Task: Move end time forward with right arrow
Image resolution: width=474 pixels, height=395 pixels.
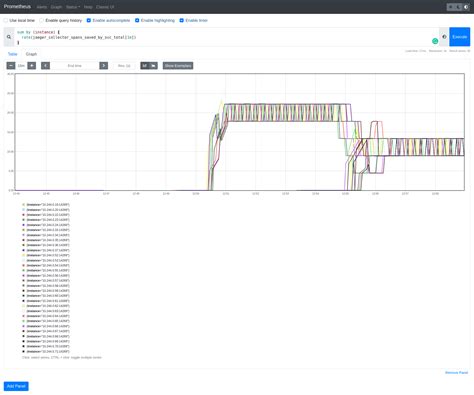Action: coord(104,66)
